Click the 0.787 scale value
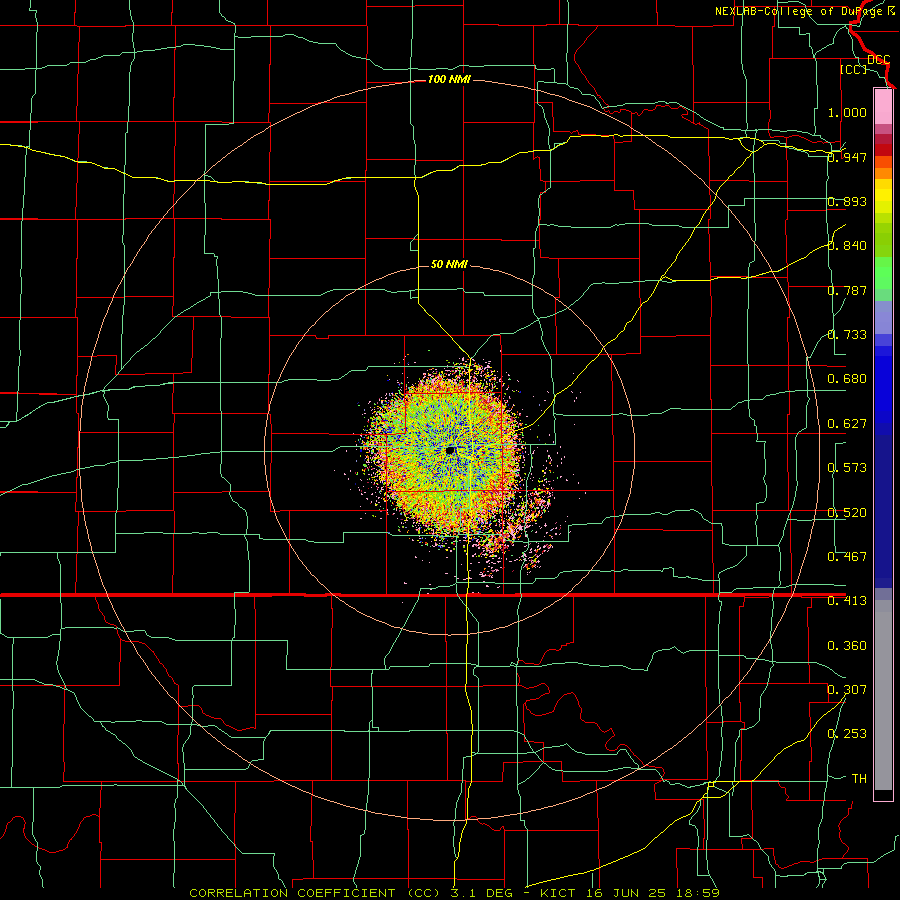This screenshot has width=900, height=900. point(847,290)
